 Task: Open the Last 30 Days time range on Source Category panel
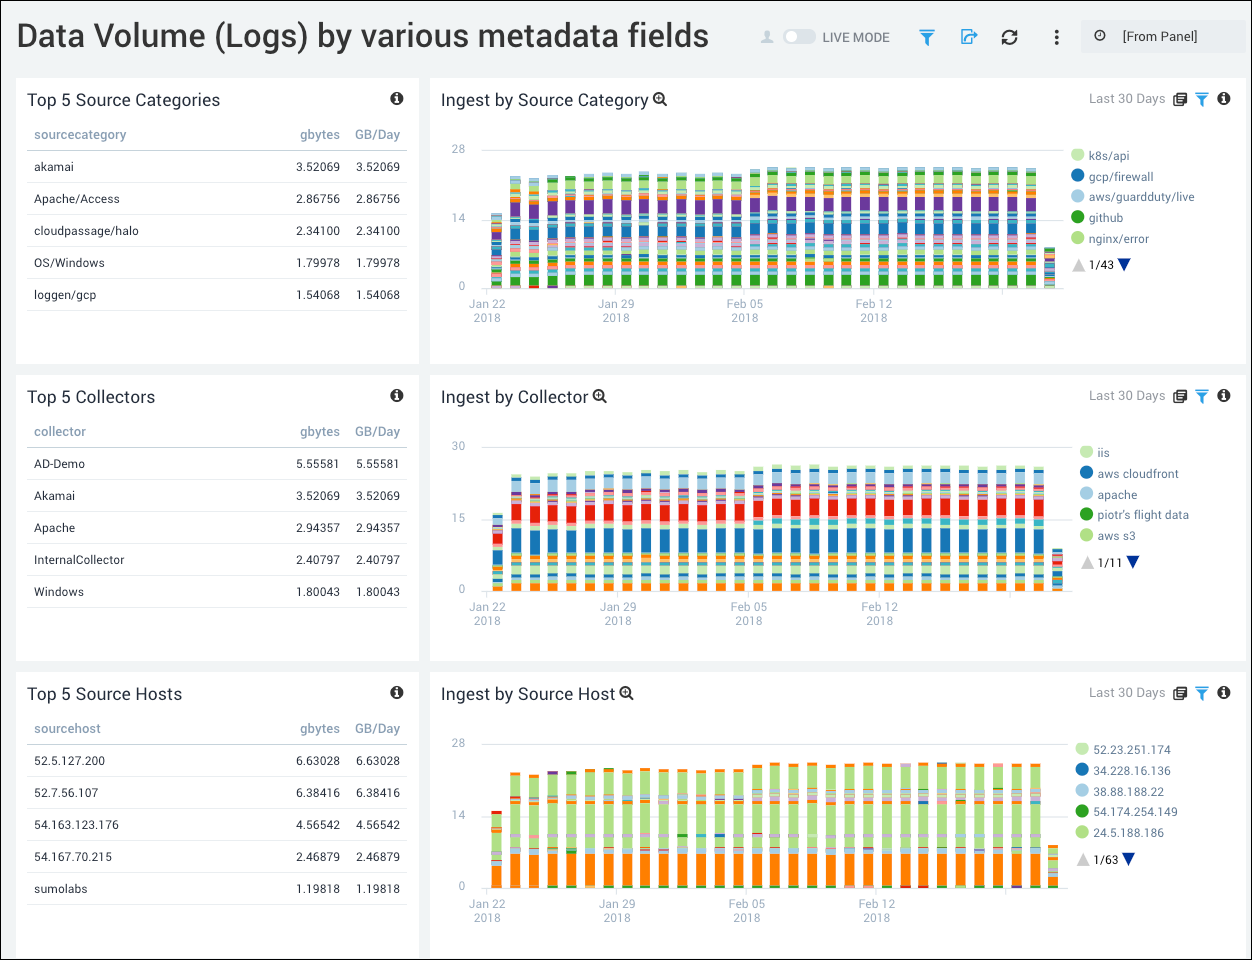(1126, 99)
